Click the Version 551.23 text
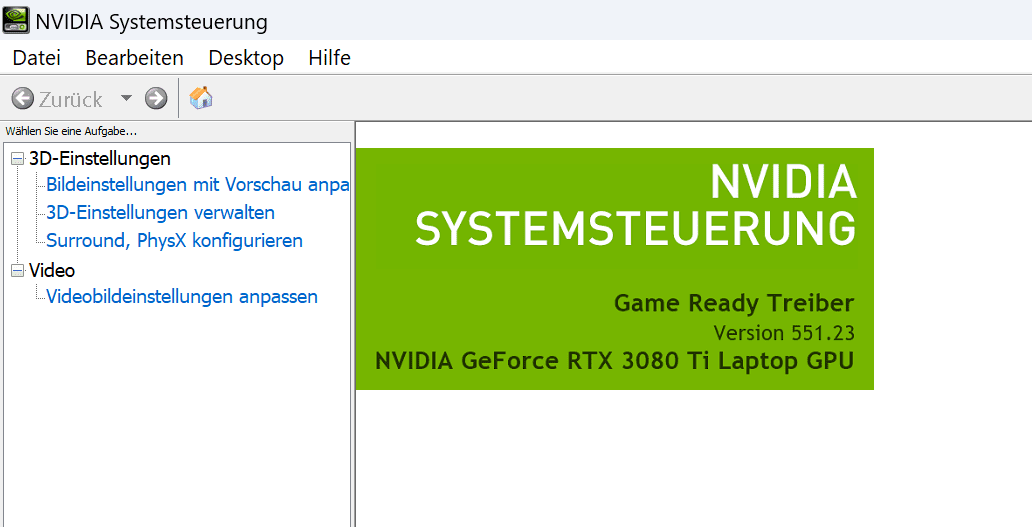Screen dimensions: 1032x527 (x=784, y=333)
